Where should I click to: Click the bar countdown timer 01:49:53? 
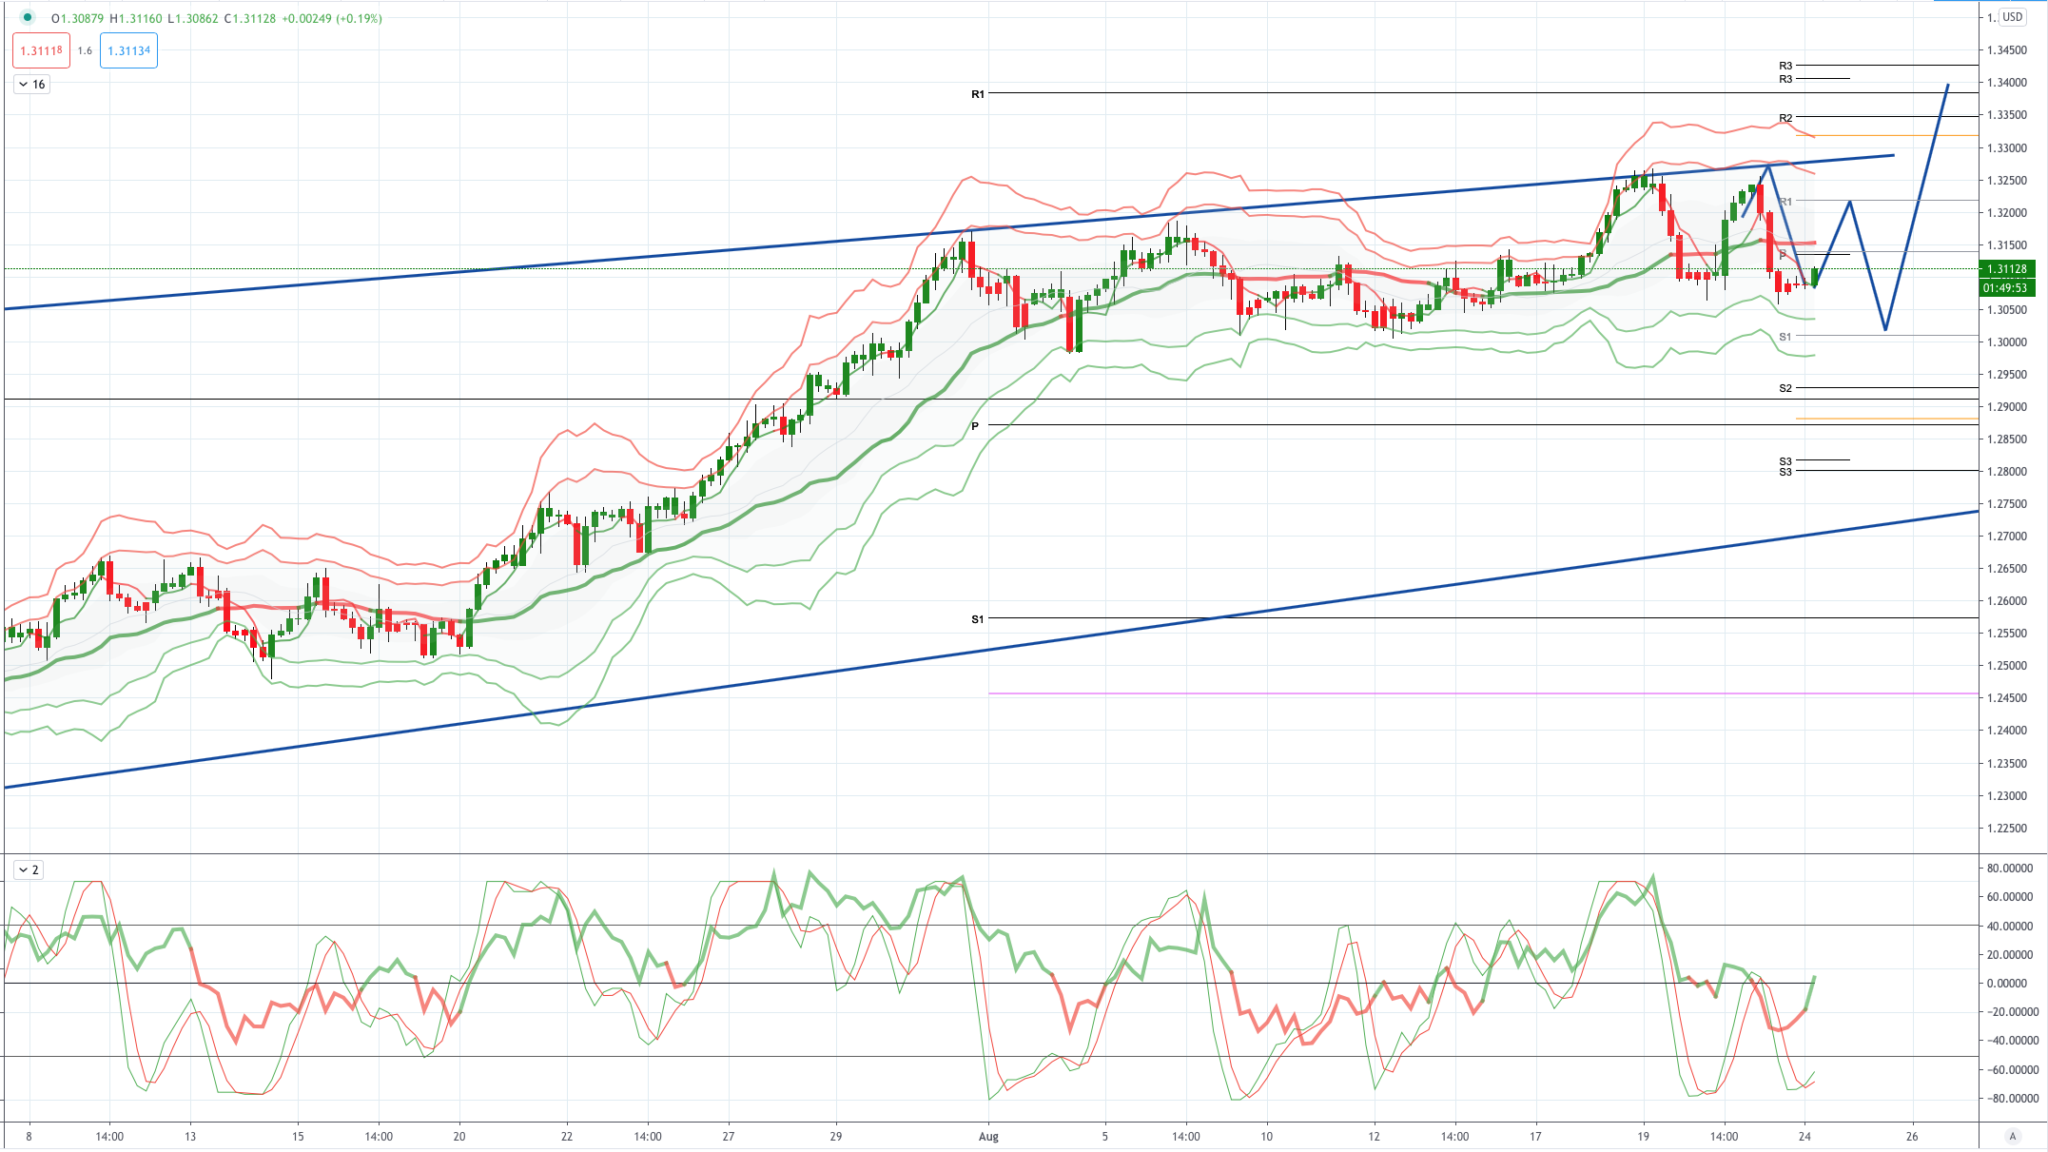(x=2007, y=287)
